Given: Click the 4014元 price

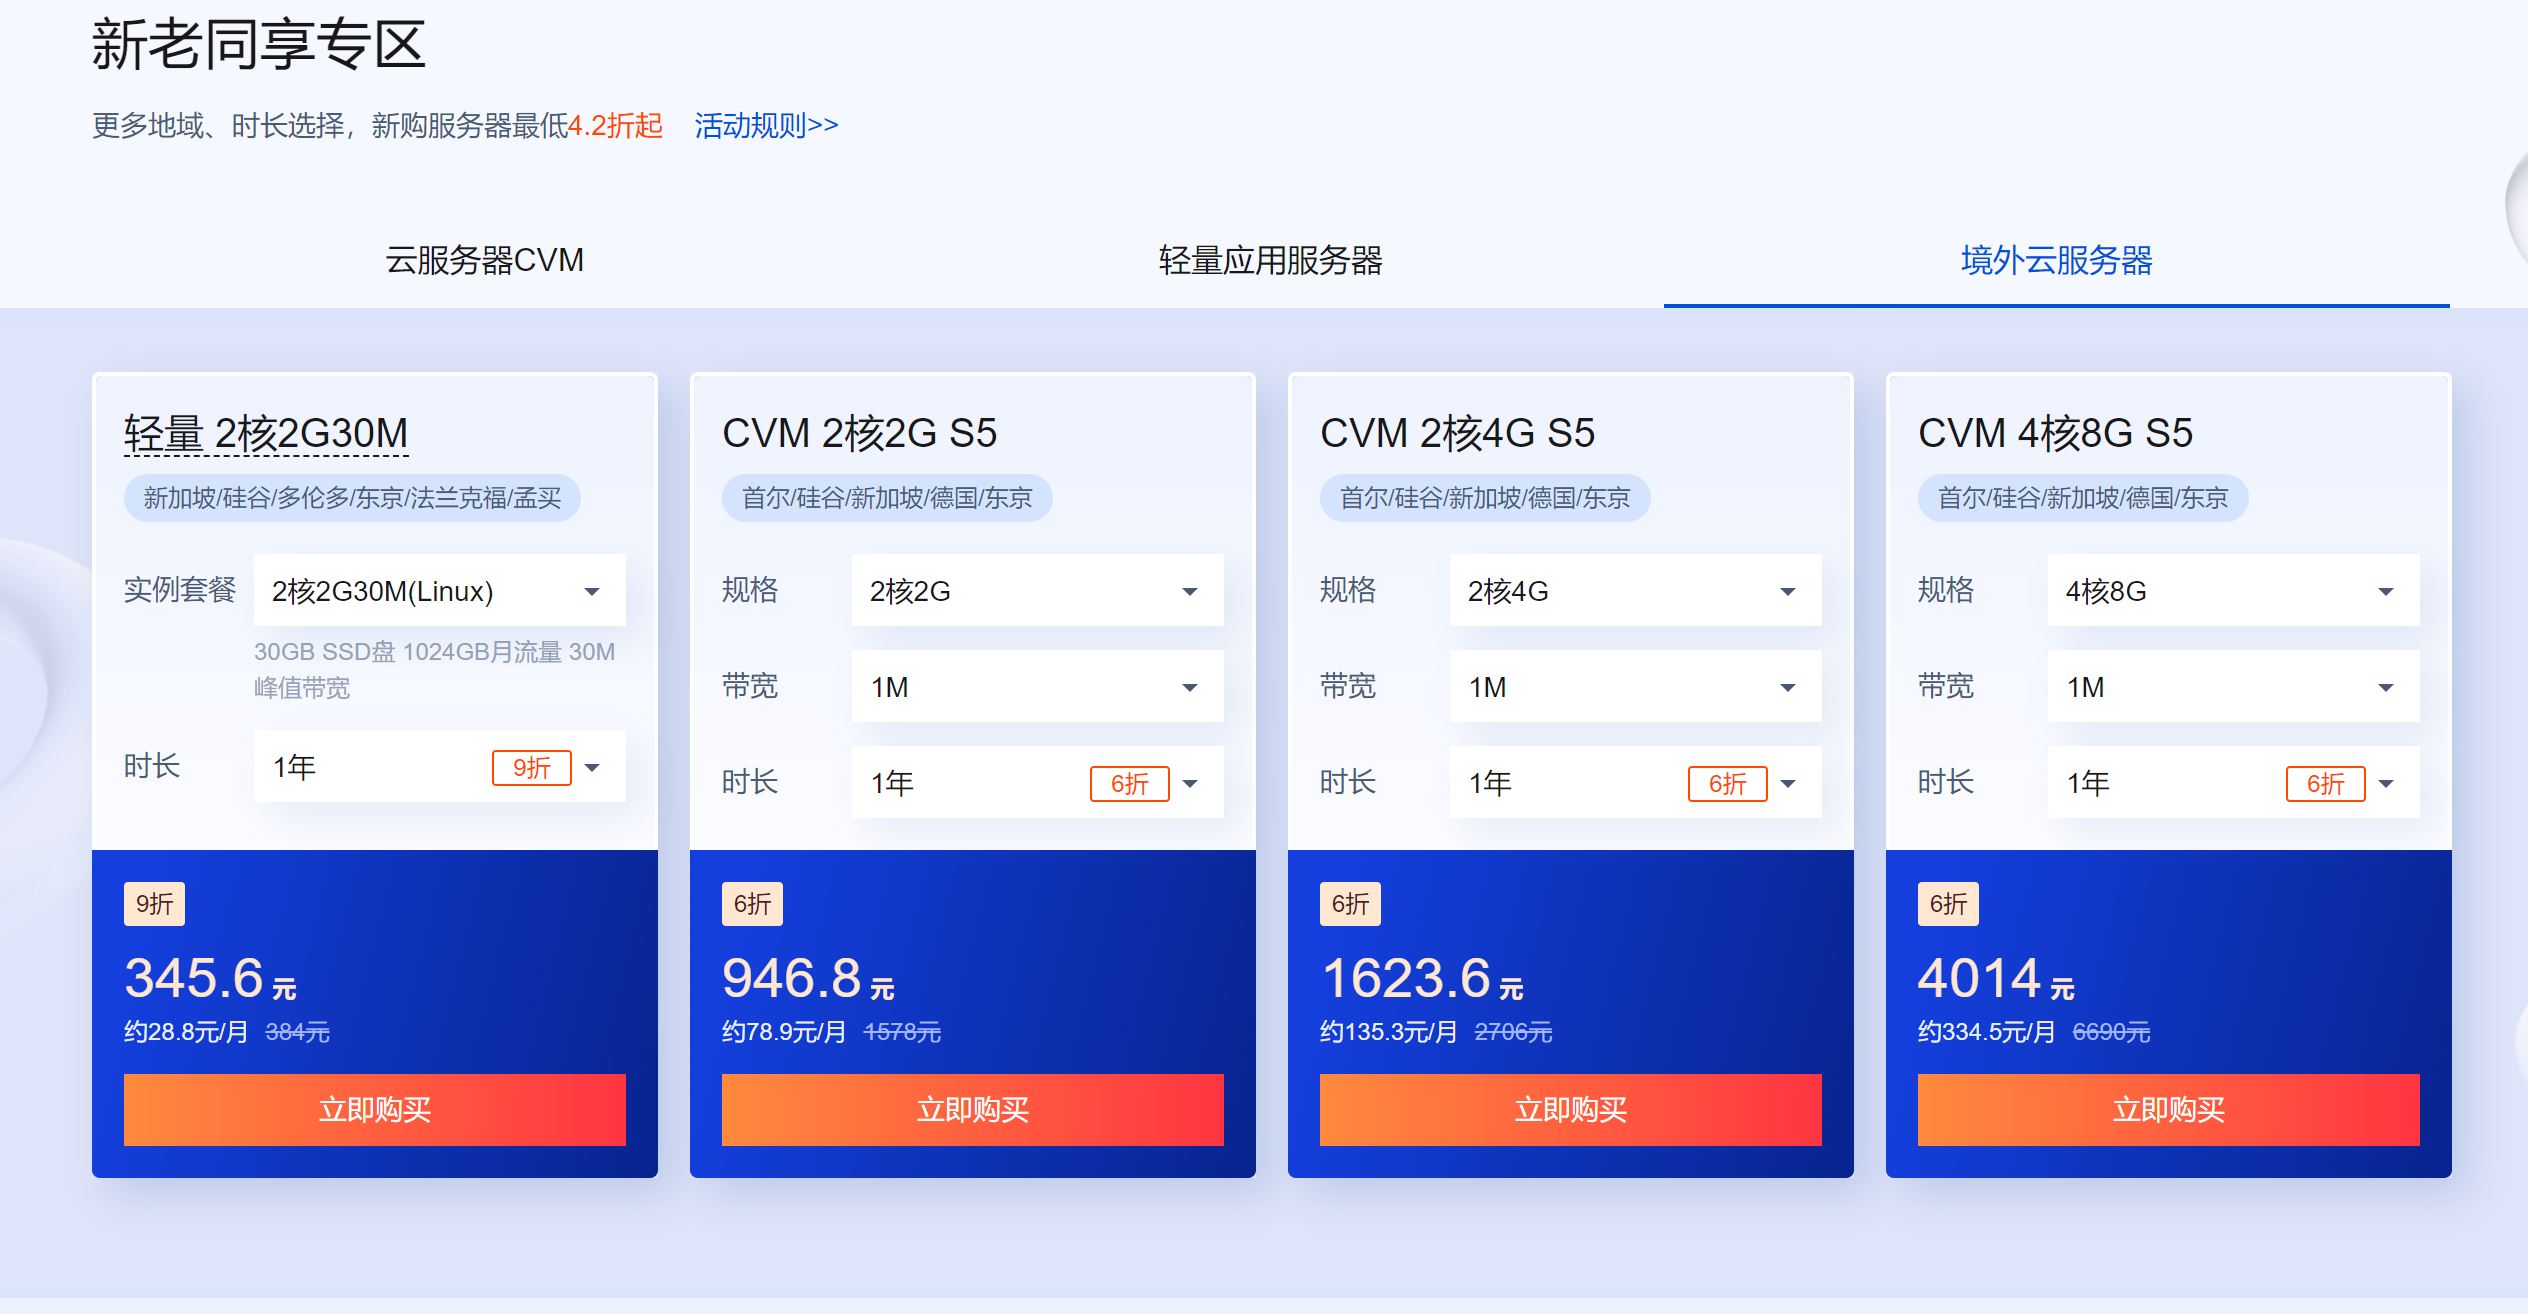Looking at the screenshot, I should pos(1996,978).
